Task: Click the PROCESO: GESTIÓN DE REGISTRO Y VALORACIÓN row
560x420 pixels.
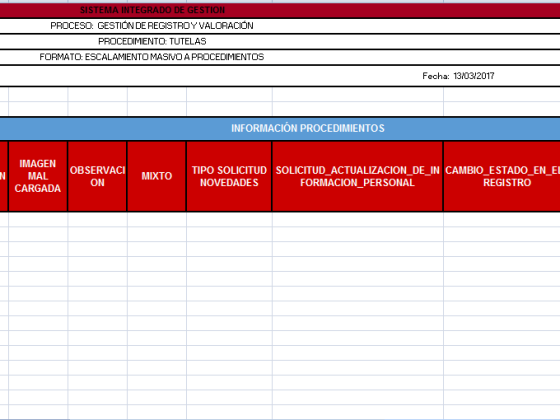Action: (x=280, y=26)
